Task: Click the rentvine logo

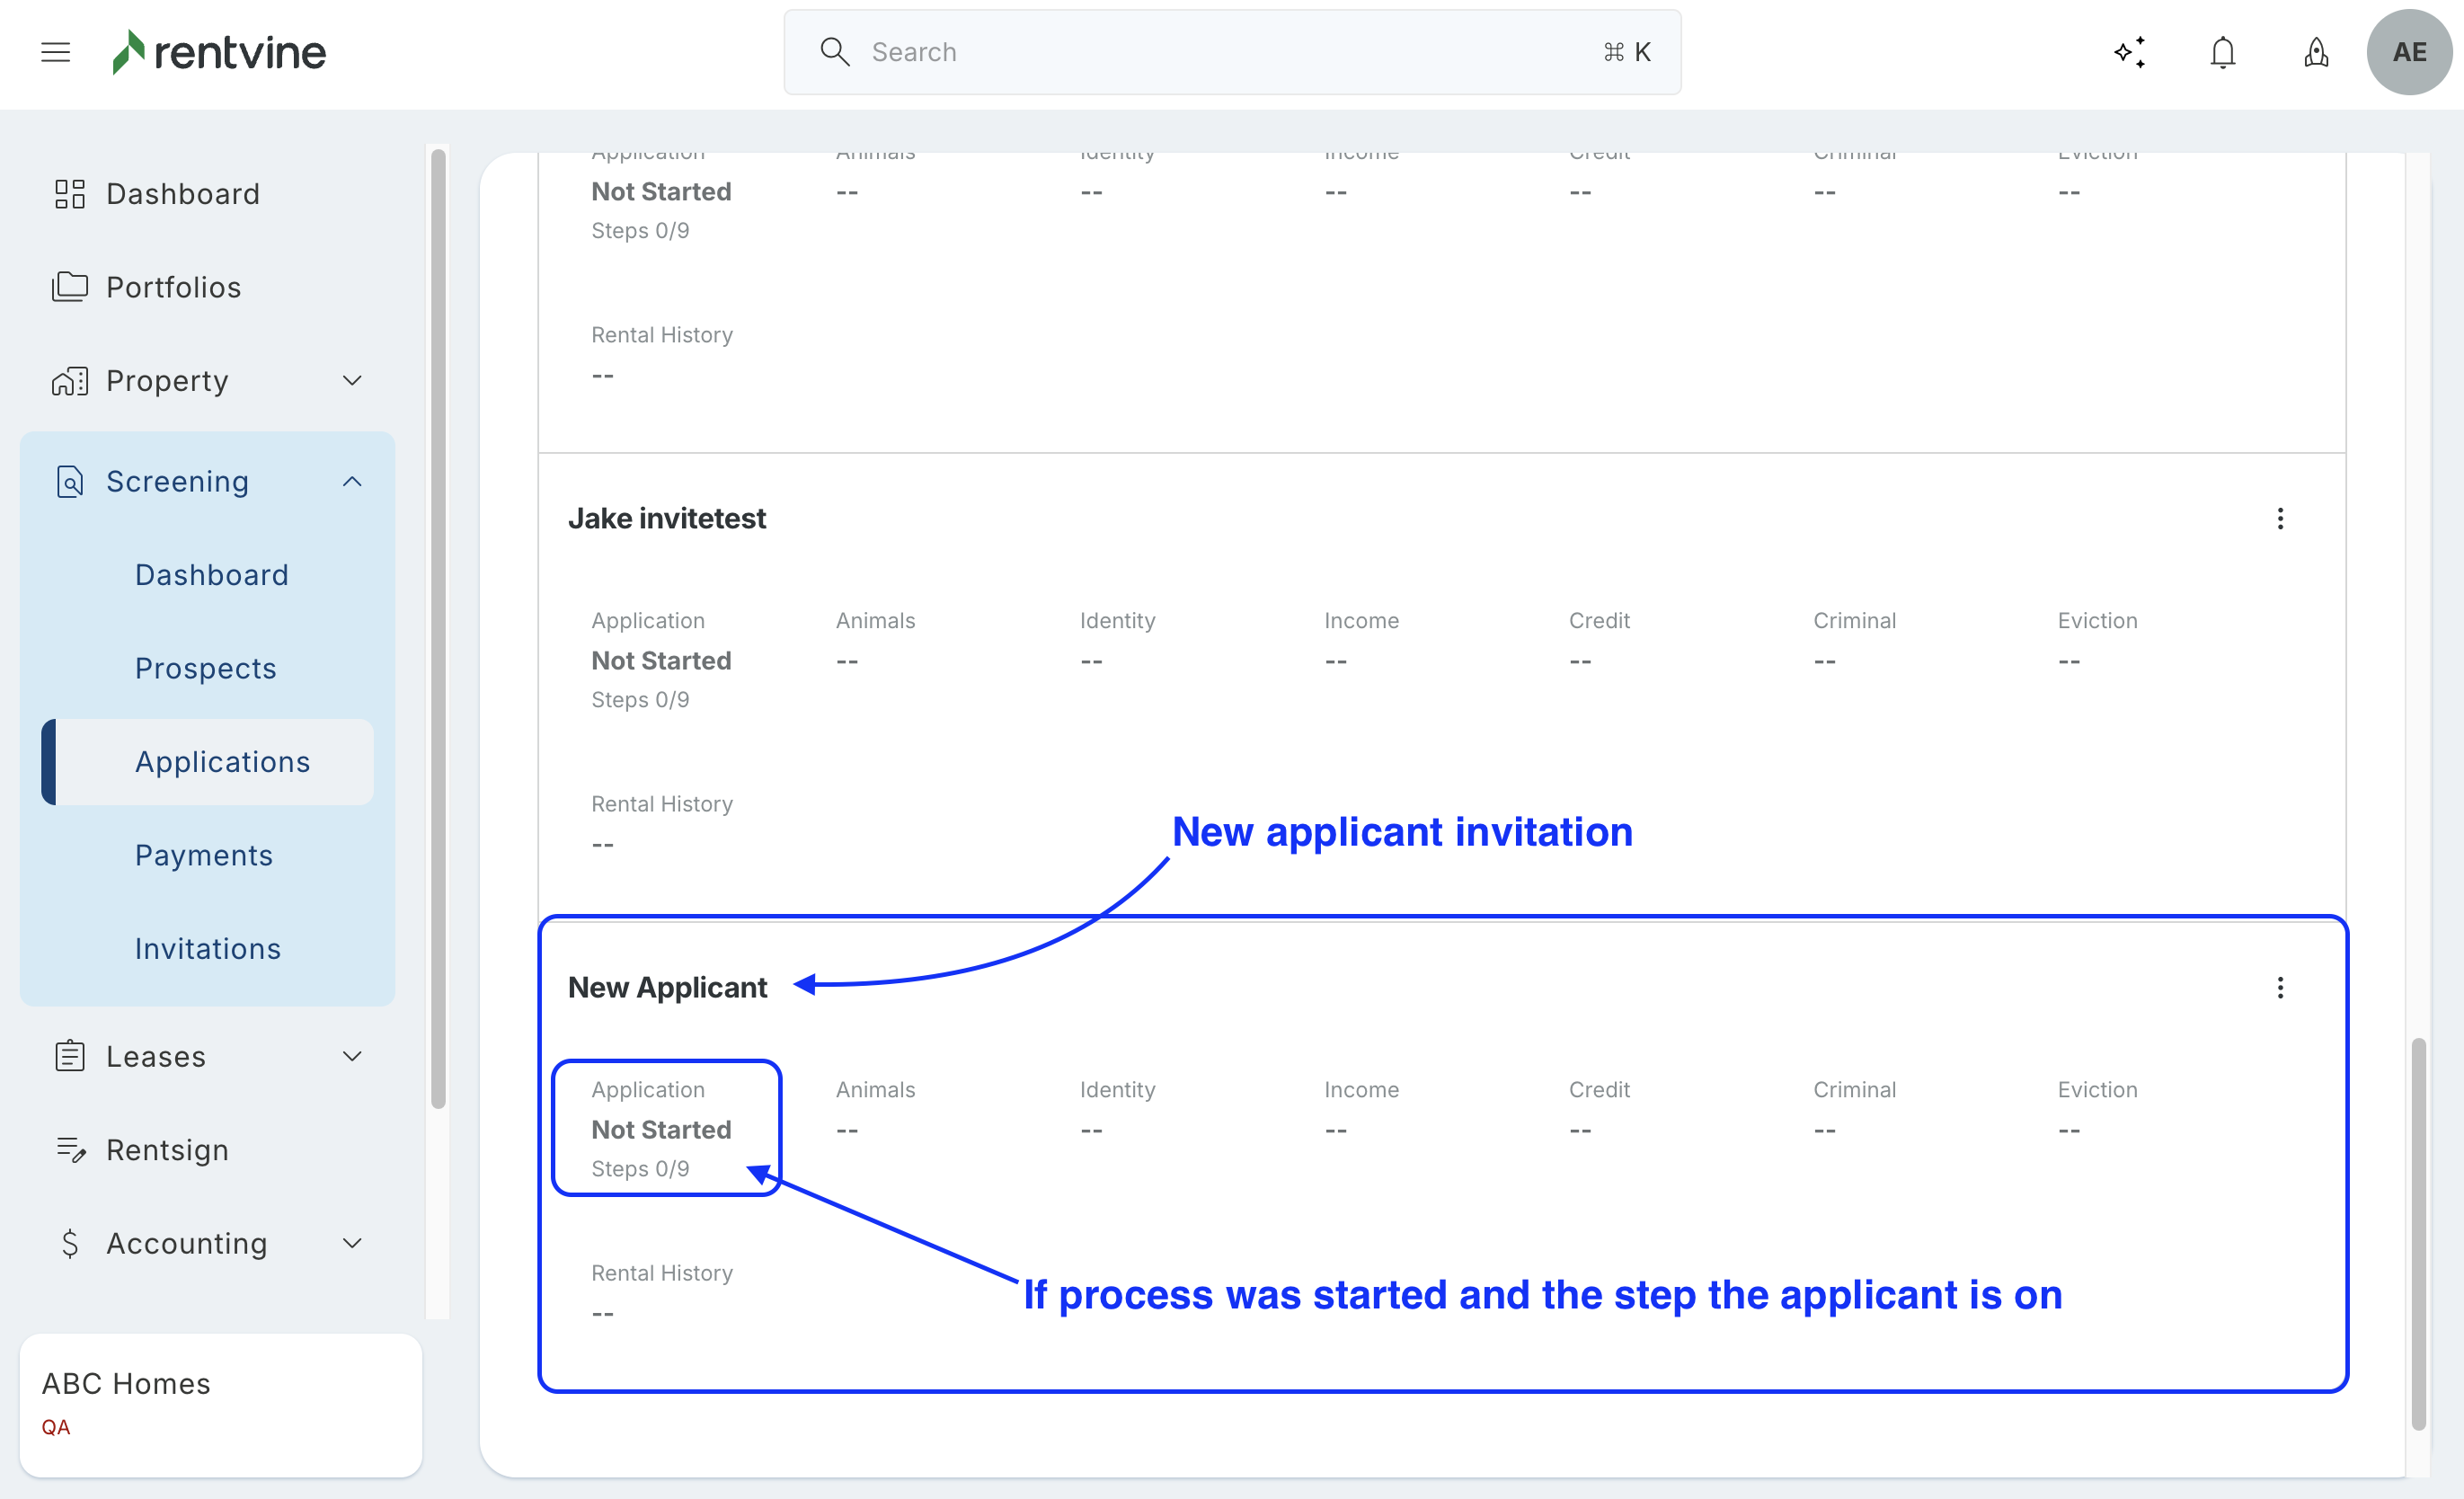Action: pos(220,52)
